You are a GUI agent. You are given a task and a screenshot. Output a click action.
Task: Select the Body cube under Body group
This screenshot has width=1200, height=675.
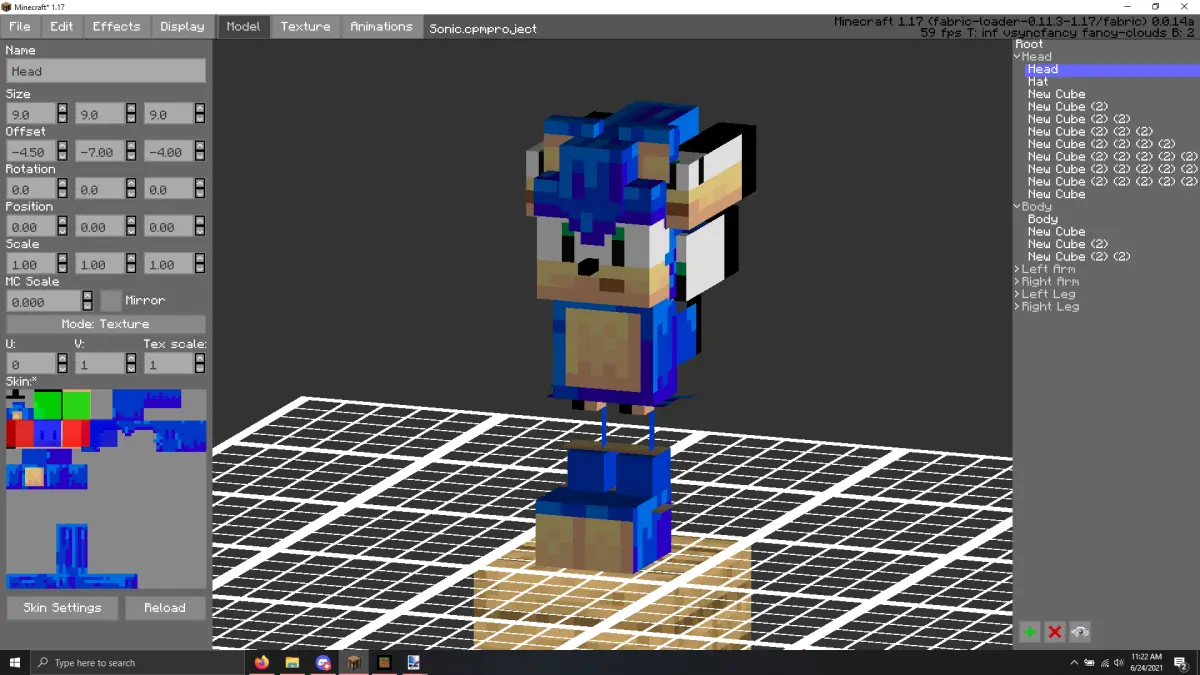1042,219
